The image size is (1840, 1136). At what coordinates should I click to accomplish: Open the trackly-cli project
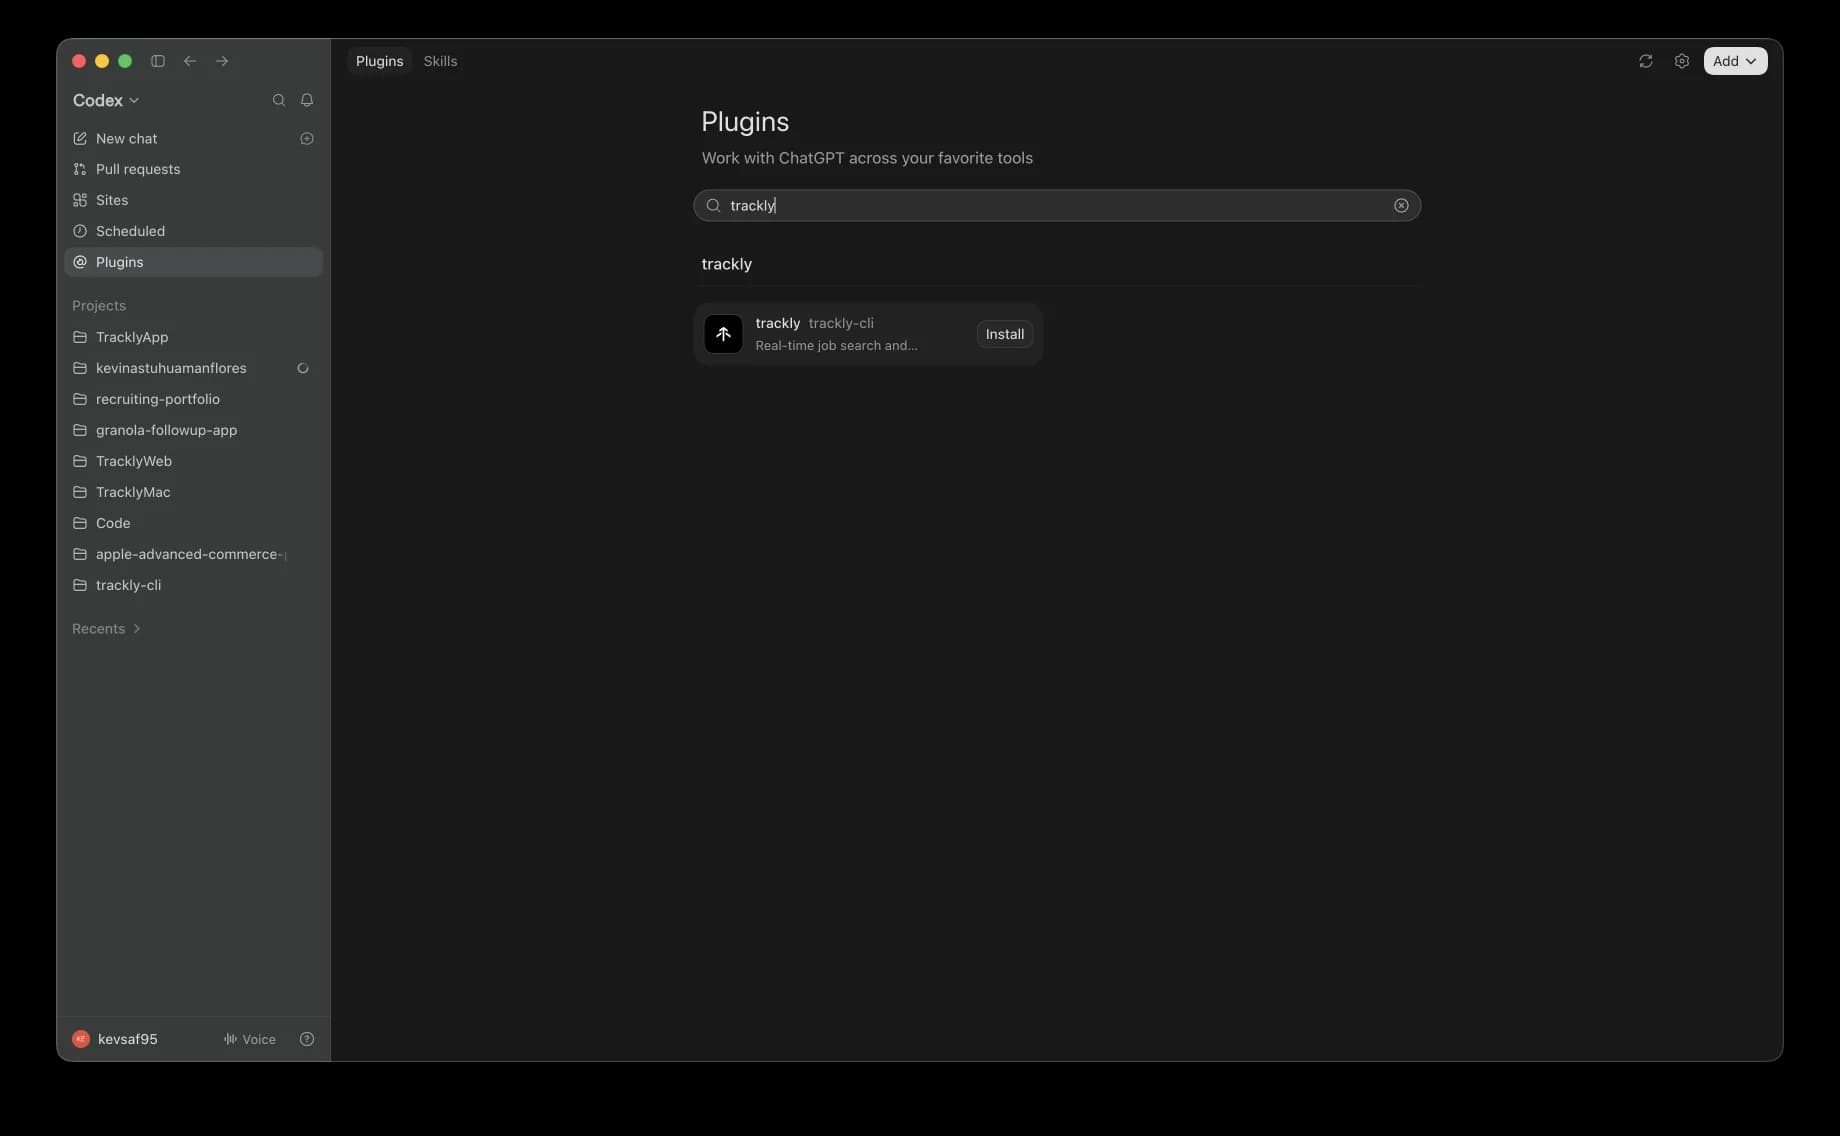193,585
